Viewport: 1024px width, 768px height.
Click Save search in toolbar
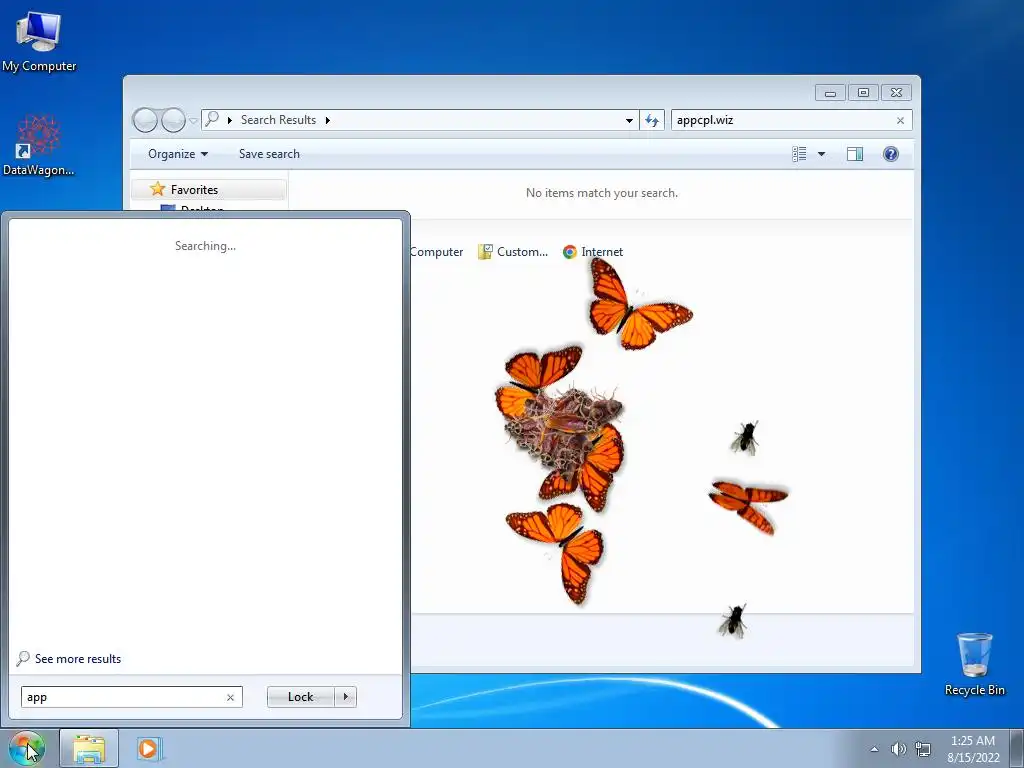tap(269, 154)
